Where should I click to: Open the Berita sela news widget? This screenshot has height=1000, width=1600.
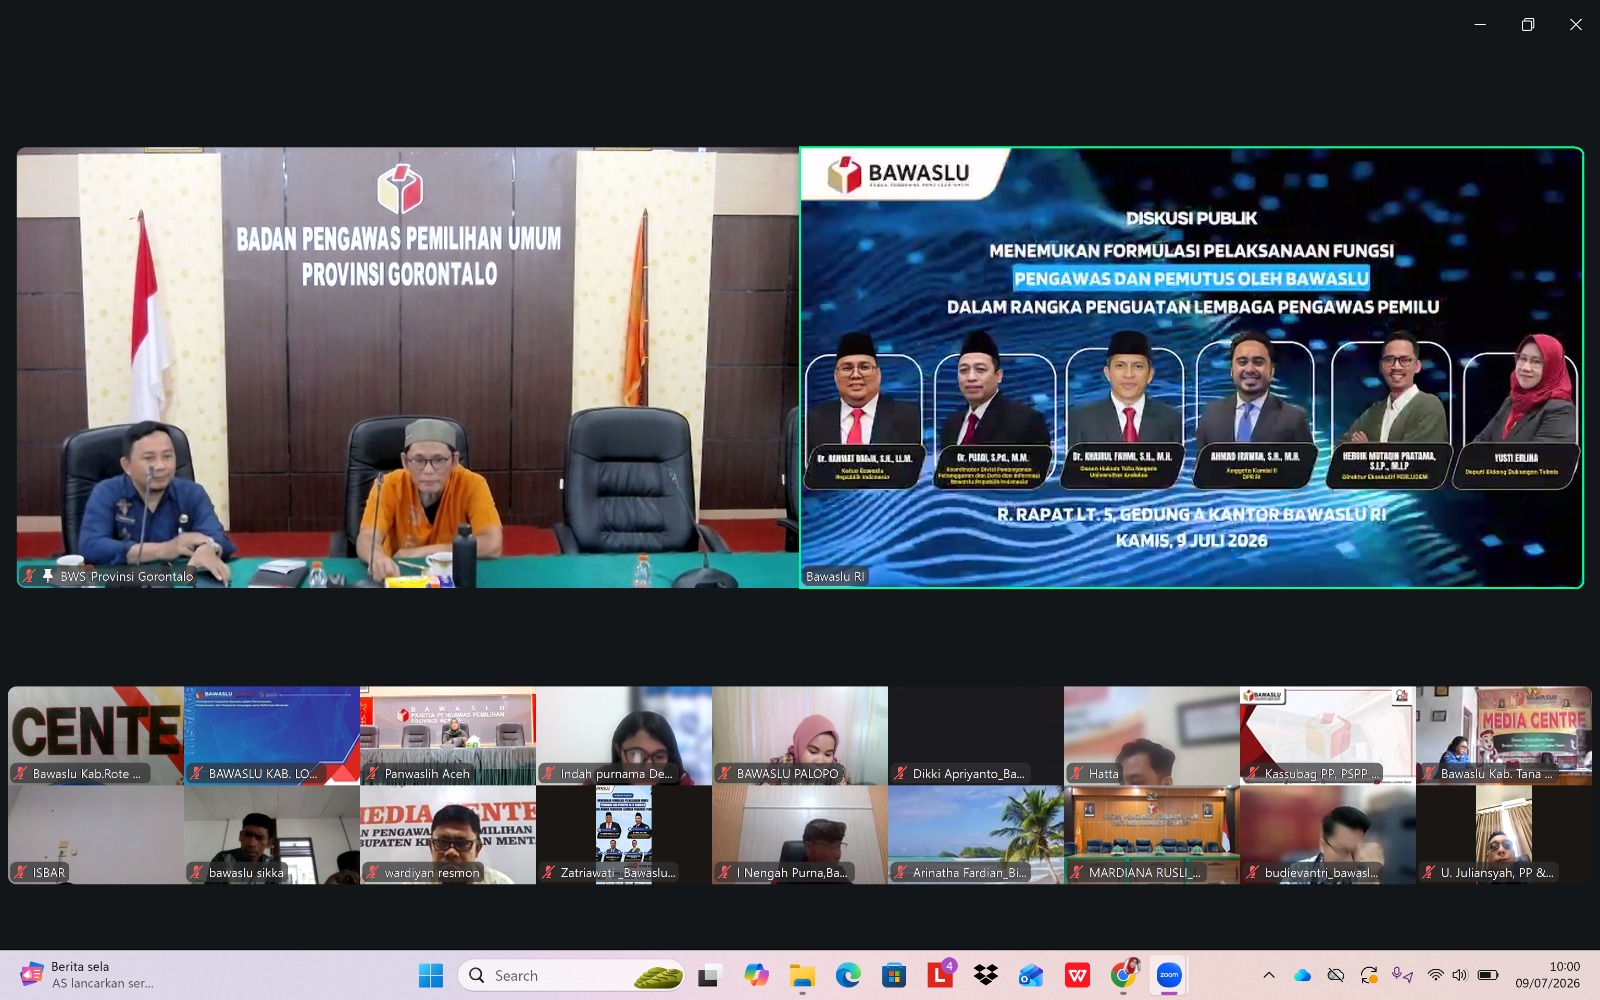point(88,975)
